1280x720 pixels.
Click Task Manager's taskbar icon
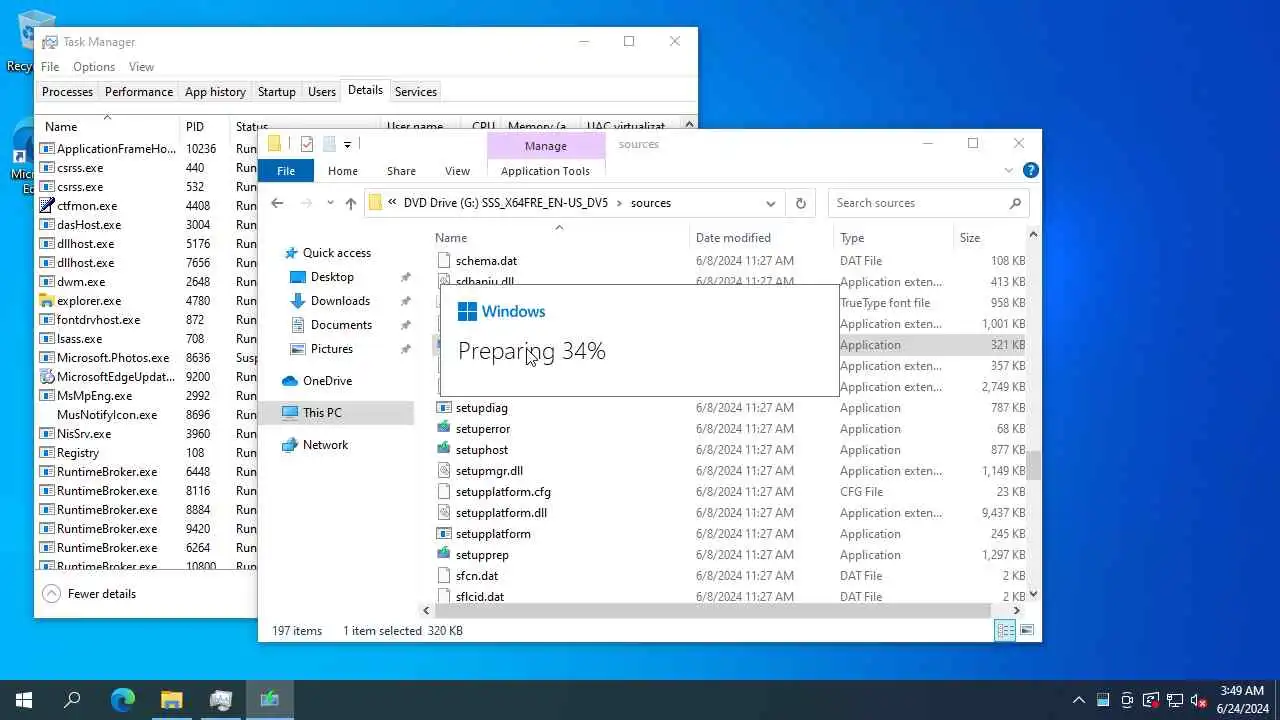coord(221,700)
